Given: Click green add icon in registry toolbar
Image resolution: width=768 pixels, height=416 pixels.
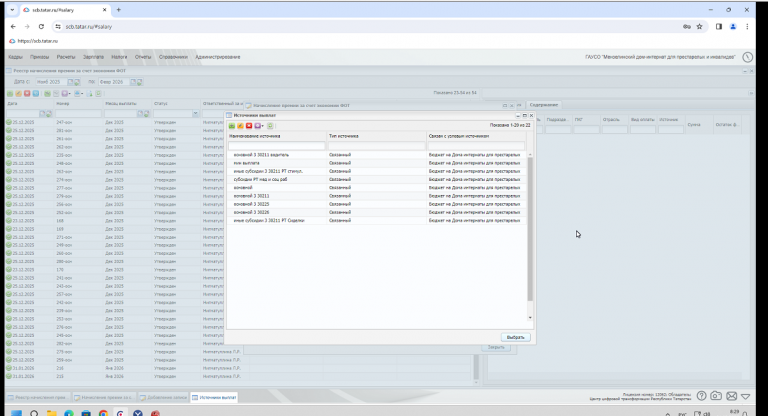Looking at the screenshot, I should (10, 94).
